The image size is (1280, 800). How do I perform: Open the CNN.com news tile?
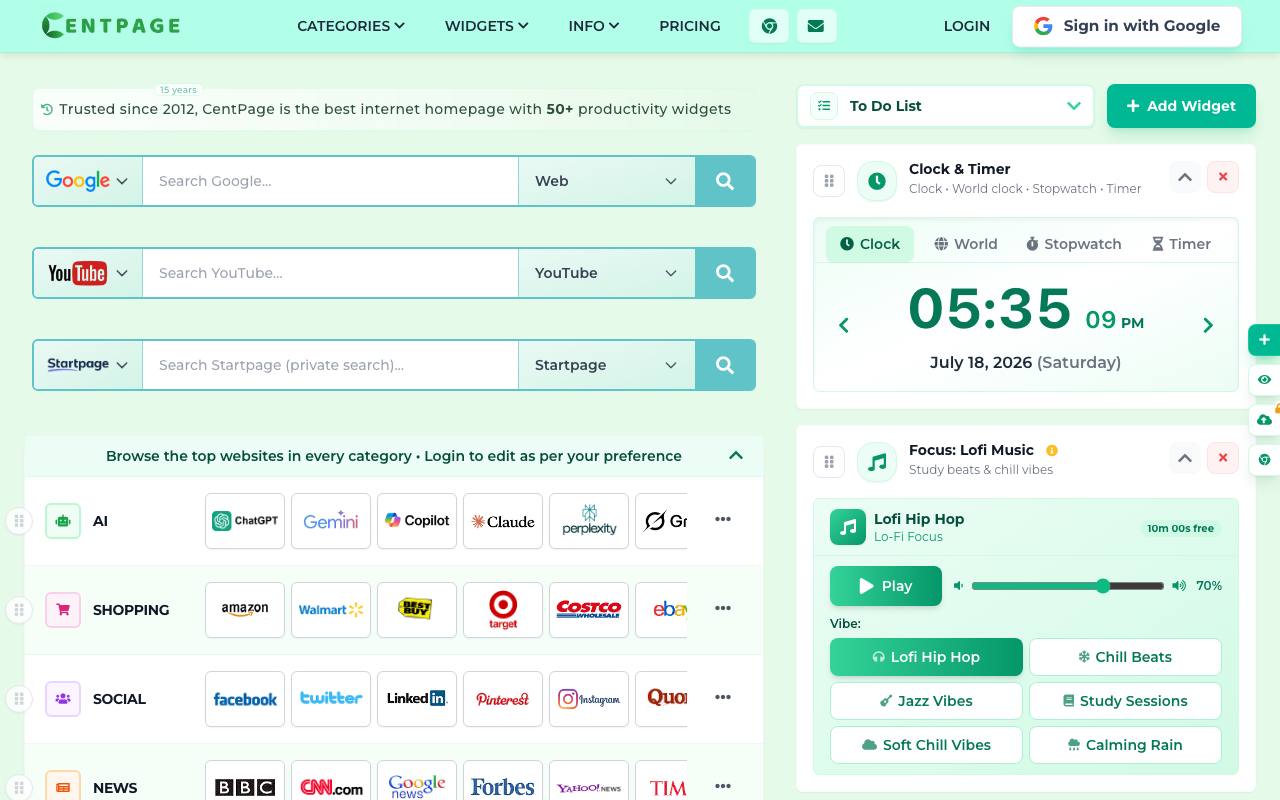point(331,781)
